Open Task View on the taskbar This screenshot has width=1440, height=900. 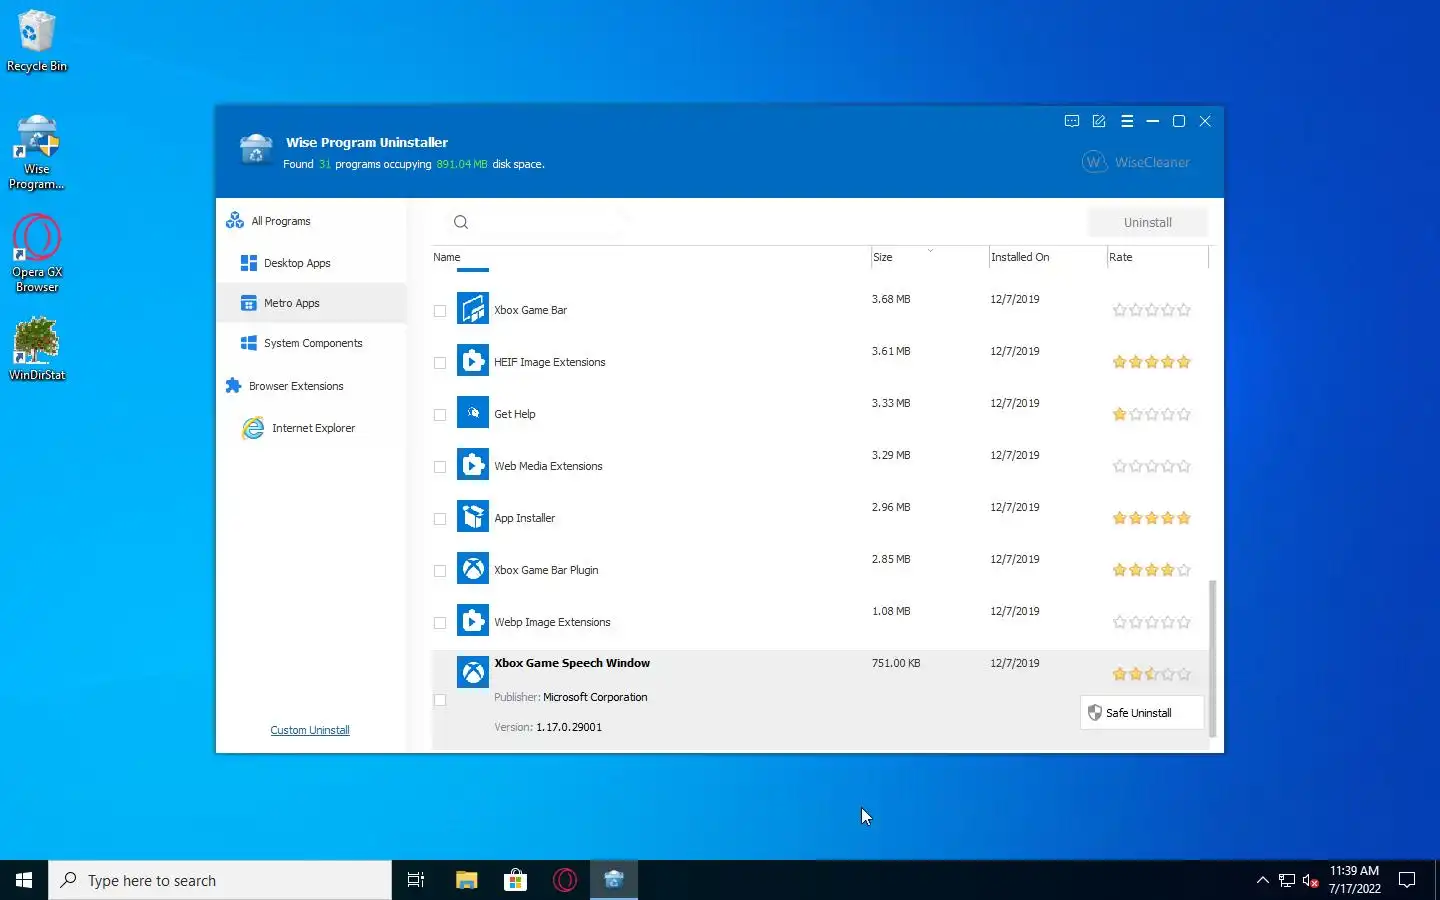point(416,880)
